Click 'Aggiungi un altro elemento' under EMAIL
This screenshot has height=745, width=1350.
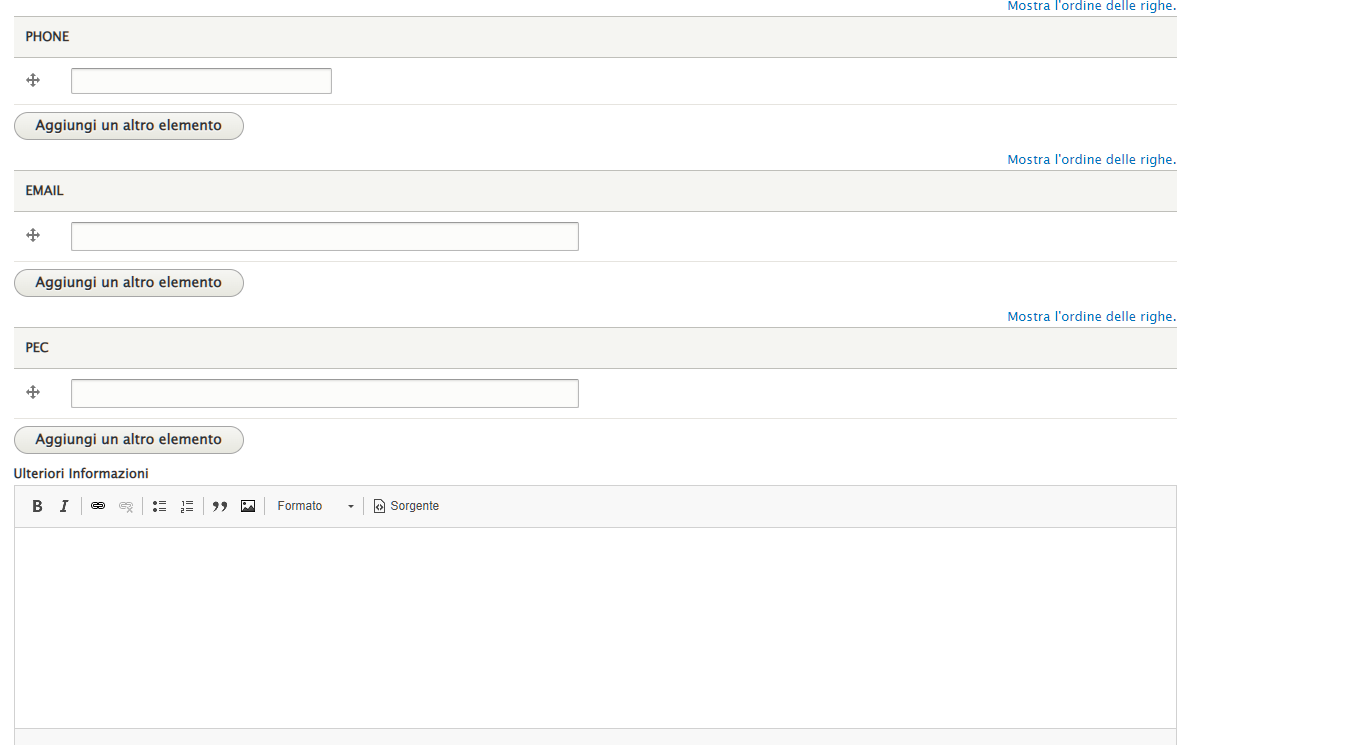coord(129,283)
